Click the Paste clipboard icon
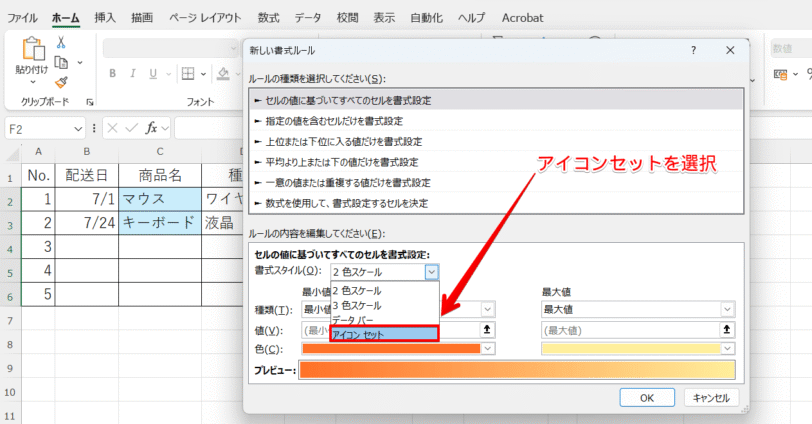The image size is (812, 424). (x=32, y=49)
